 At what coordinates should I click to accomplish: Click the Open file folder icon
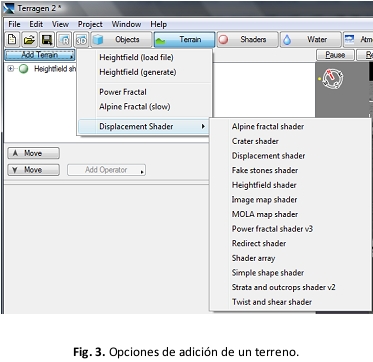pos(30,40)
